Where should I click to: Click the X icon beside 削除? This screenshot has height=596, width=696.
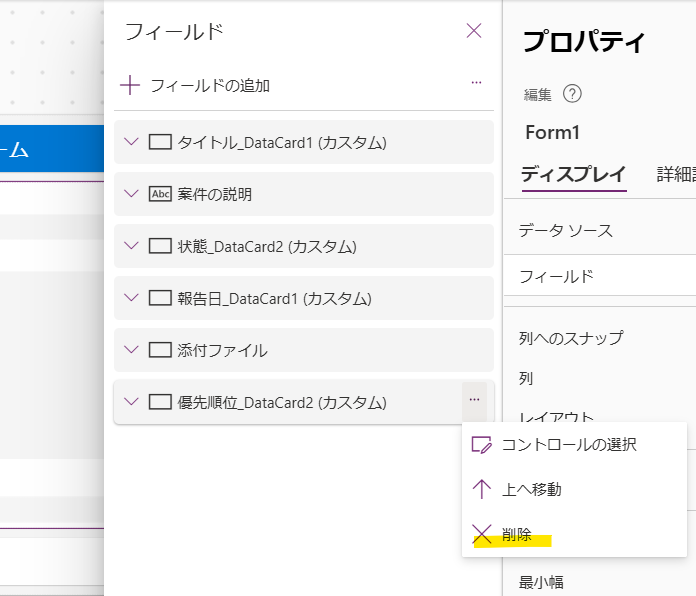(x=482, y=534)
